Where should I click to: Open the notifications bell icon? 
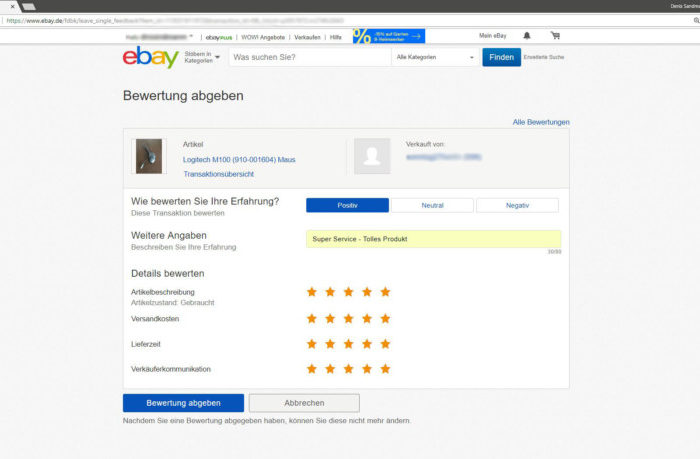[x=527, y=36]
